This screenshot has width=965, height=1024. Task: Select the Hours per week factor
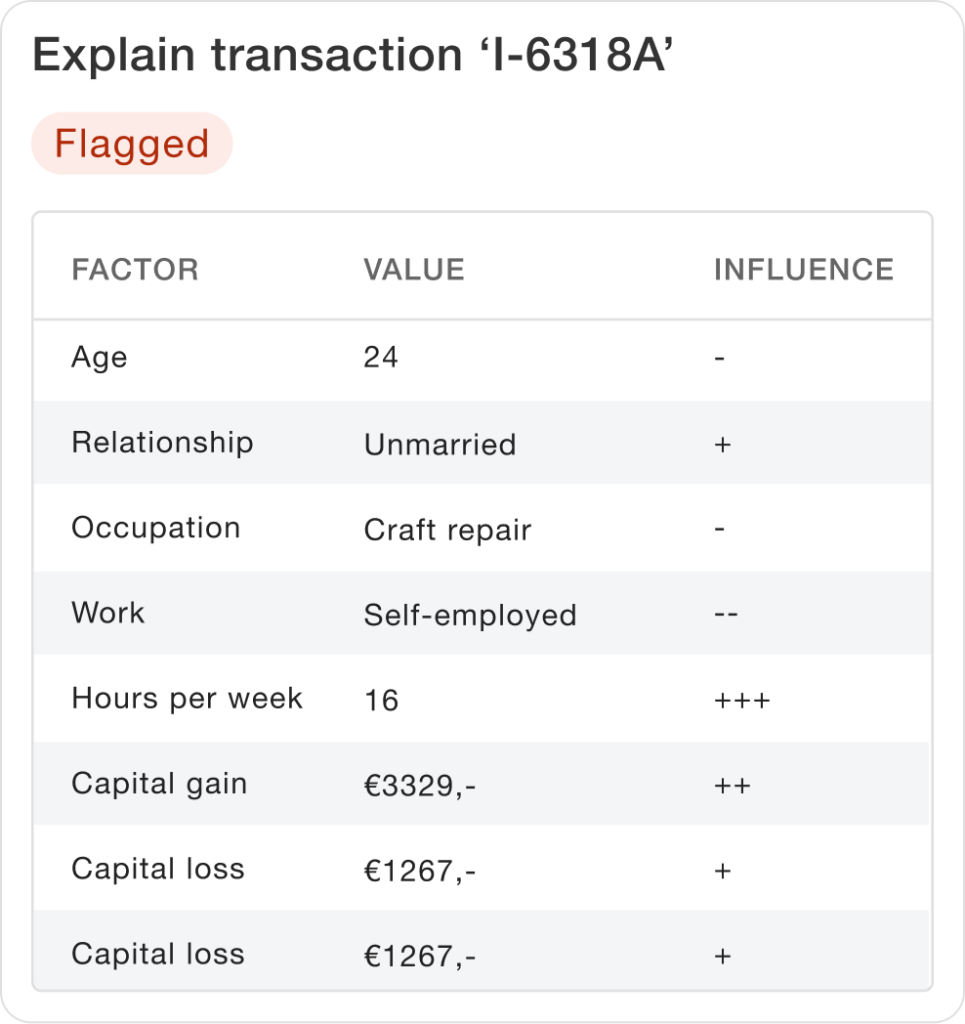tap(187, 699)
